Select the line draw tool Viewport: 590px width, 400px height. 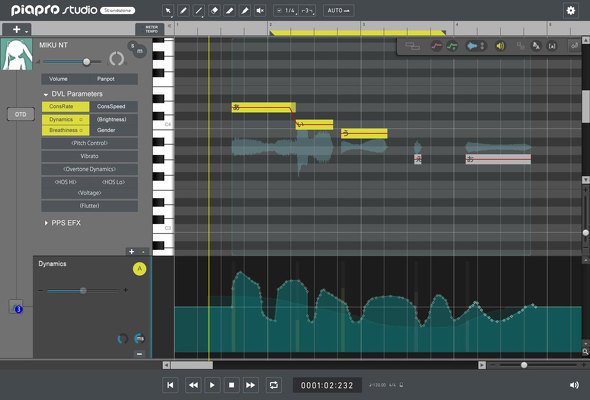(x=199, y=11)
